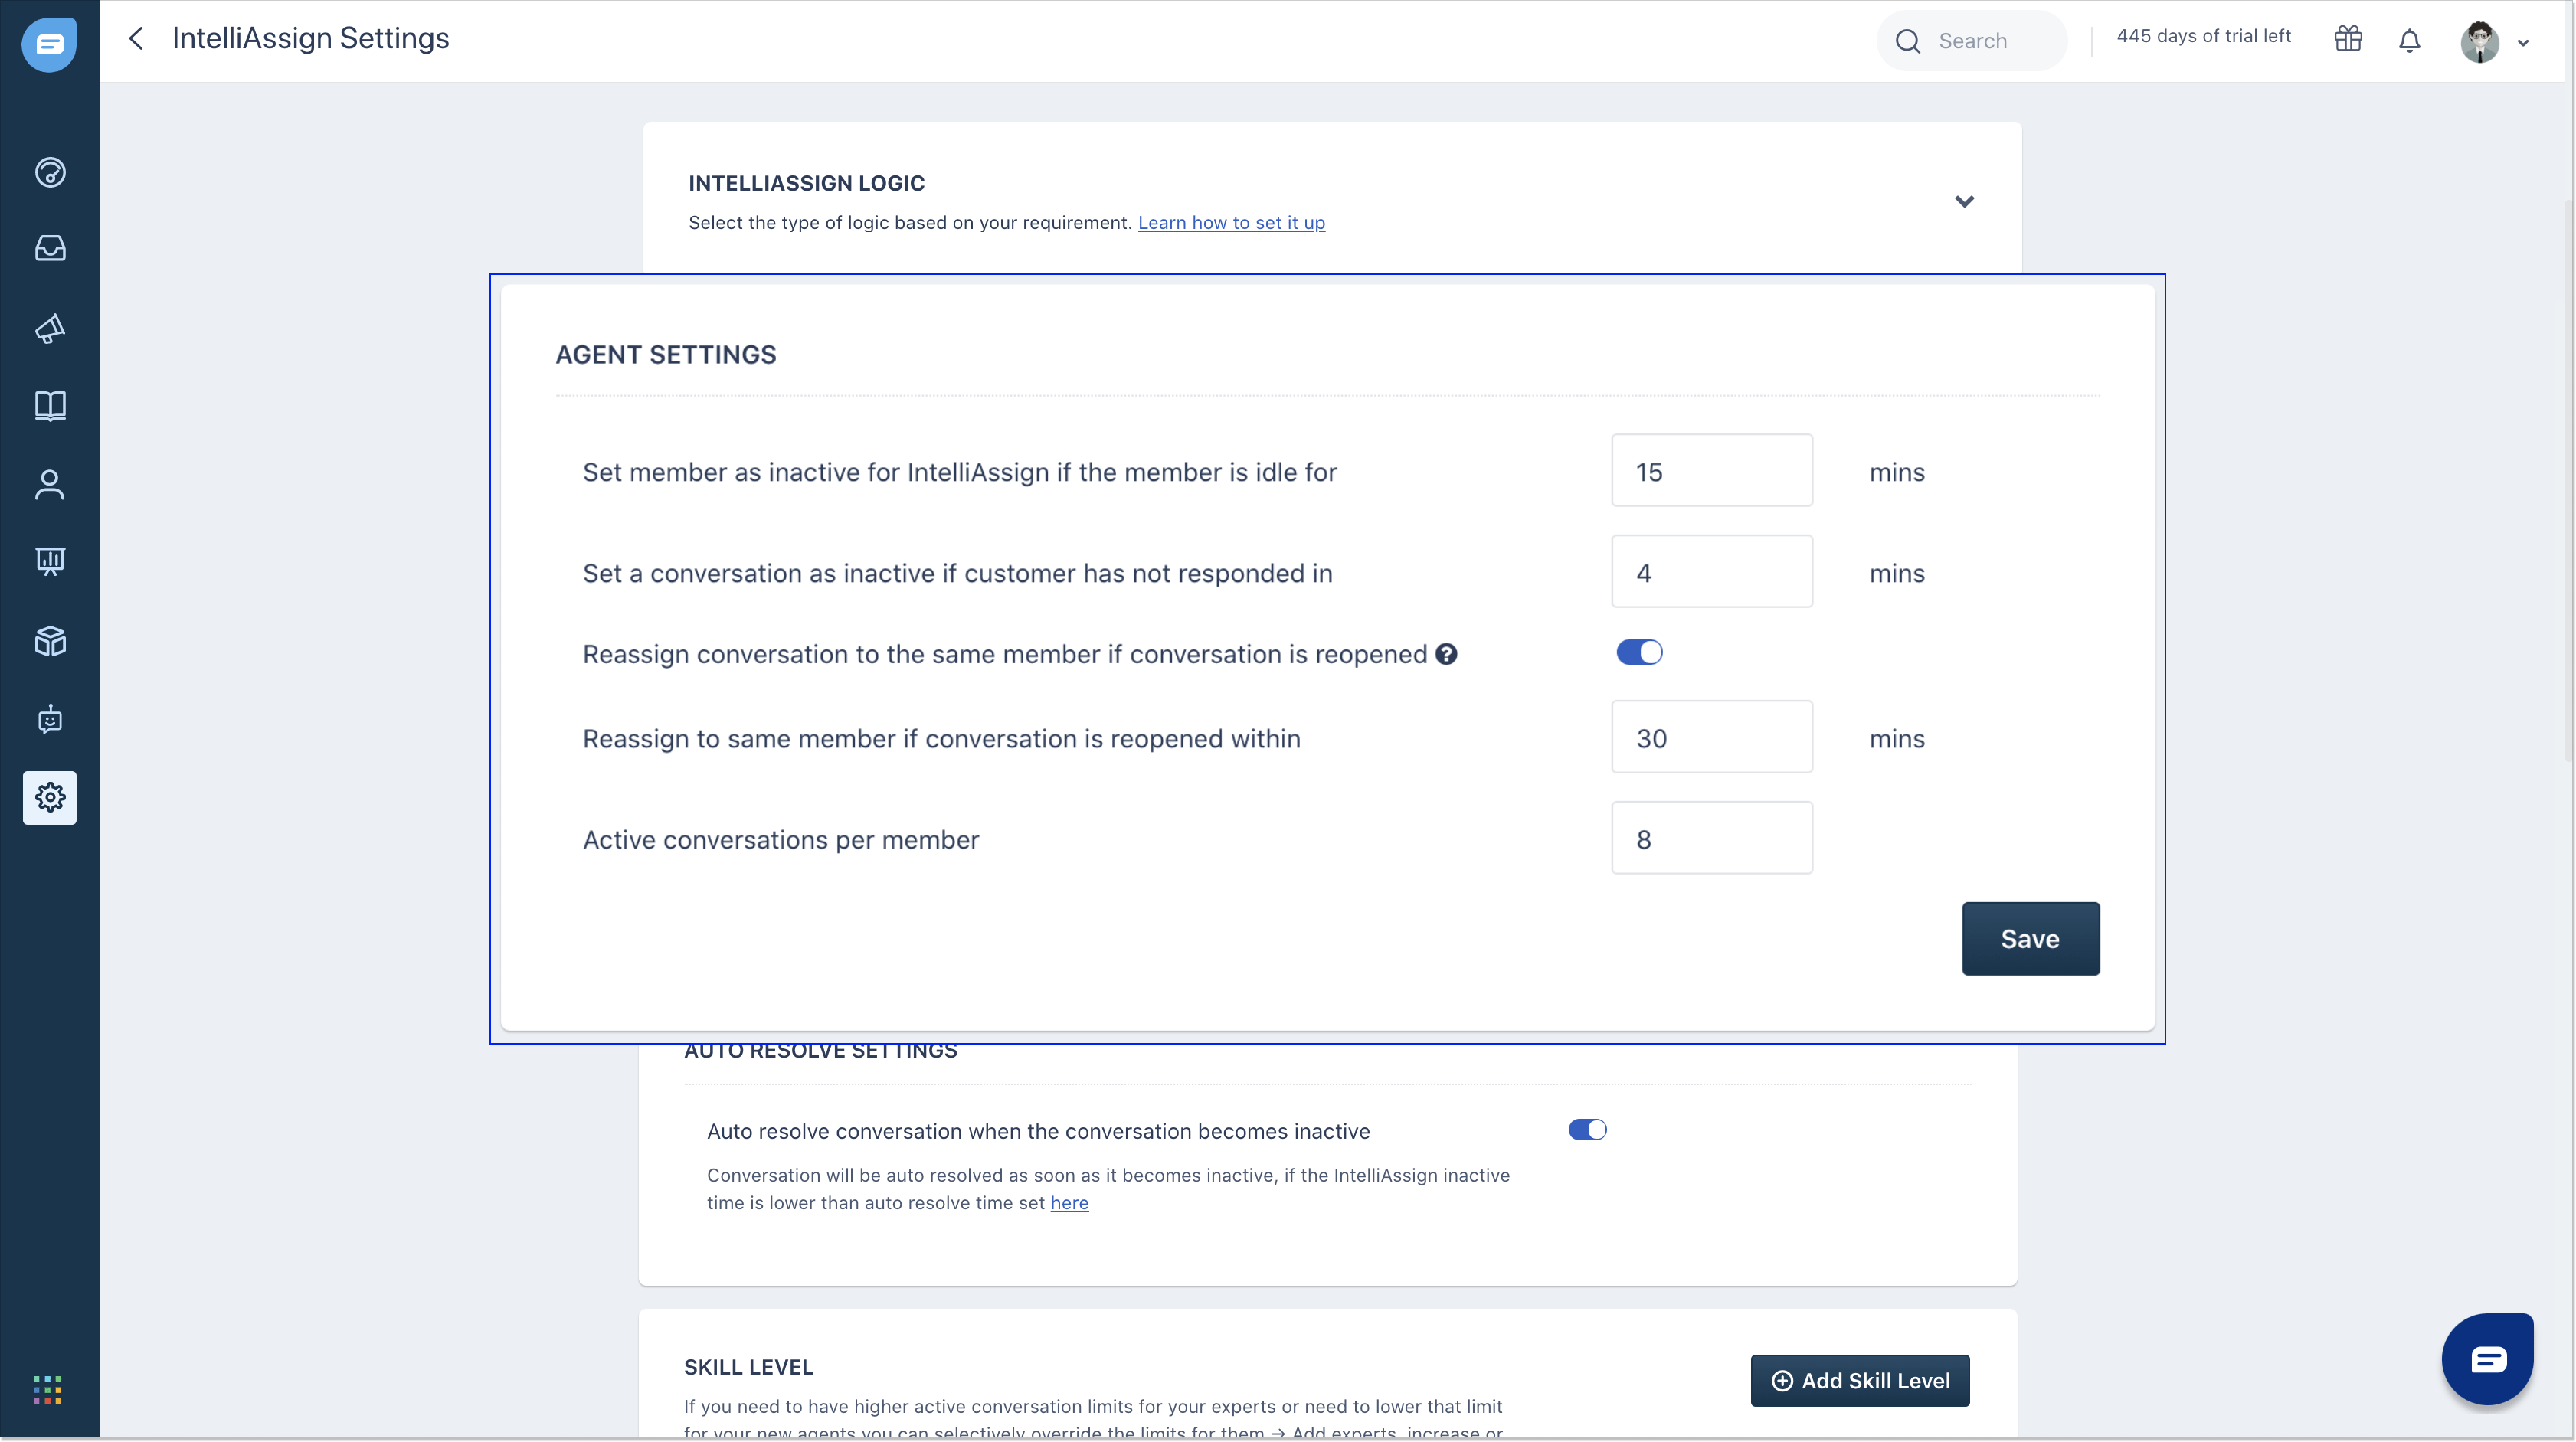The width and height of the screenshot is (2576, 1442).
Task: Open the settings gear icon in sidebar
Action: coord(50,798)
